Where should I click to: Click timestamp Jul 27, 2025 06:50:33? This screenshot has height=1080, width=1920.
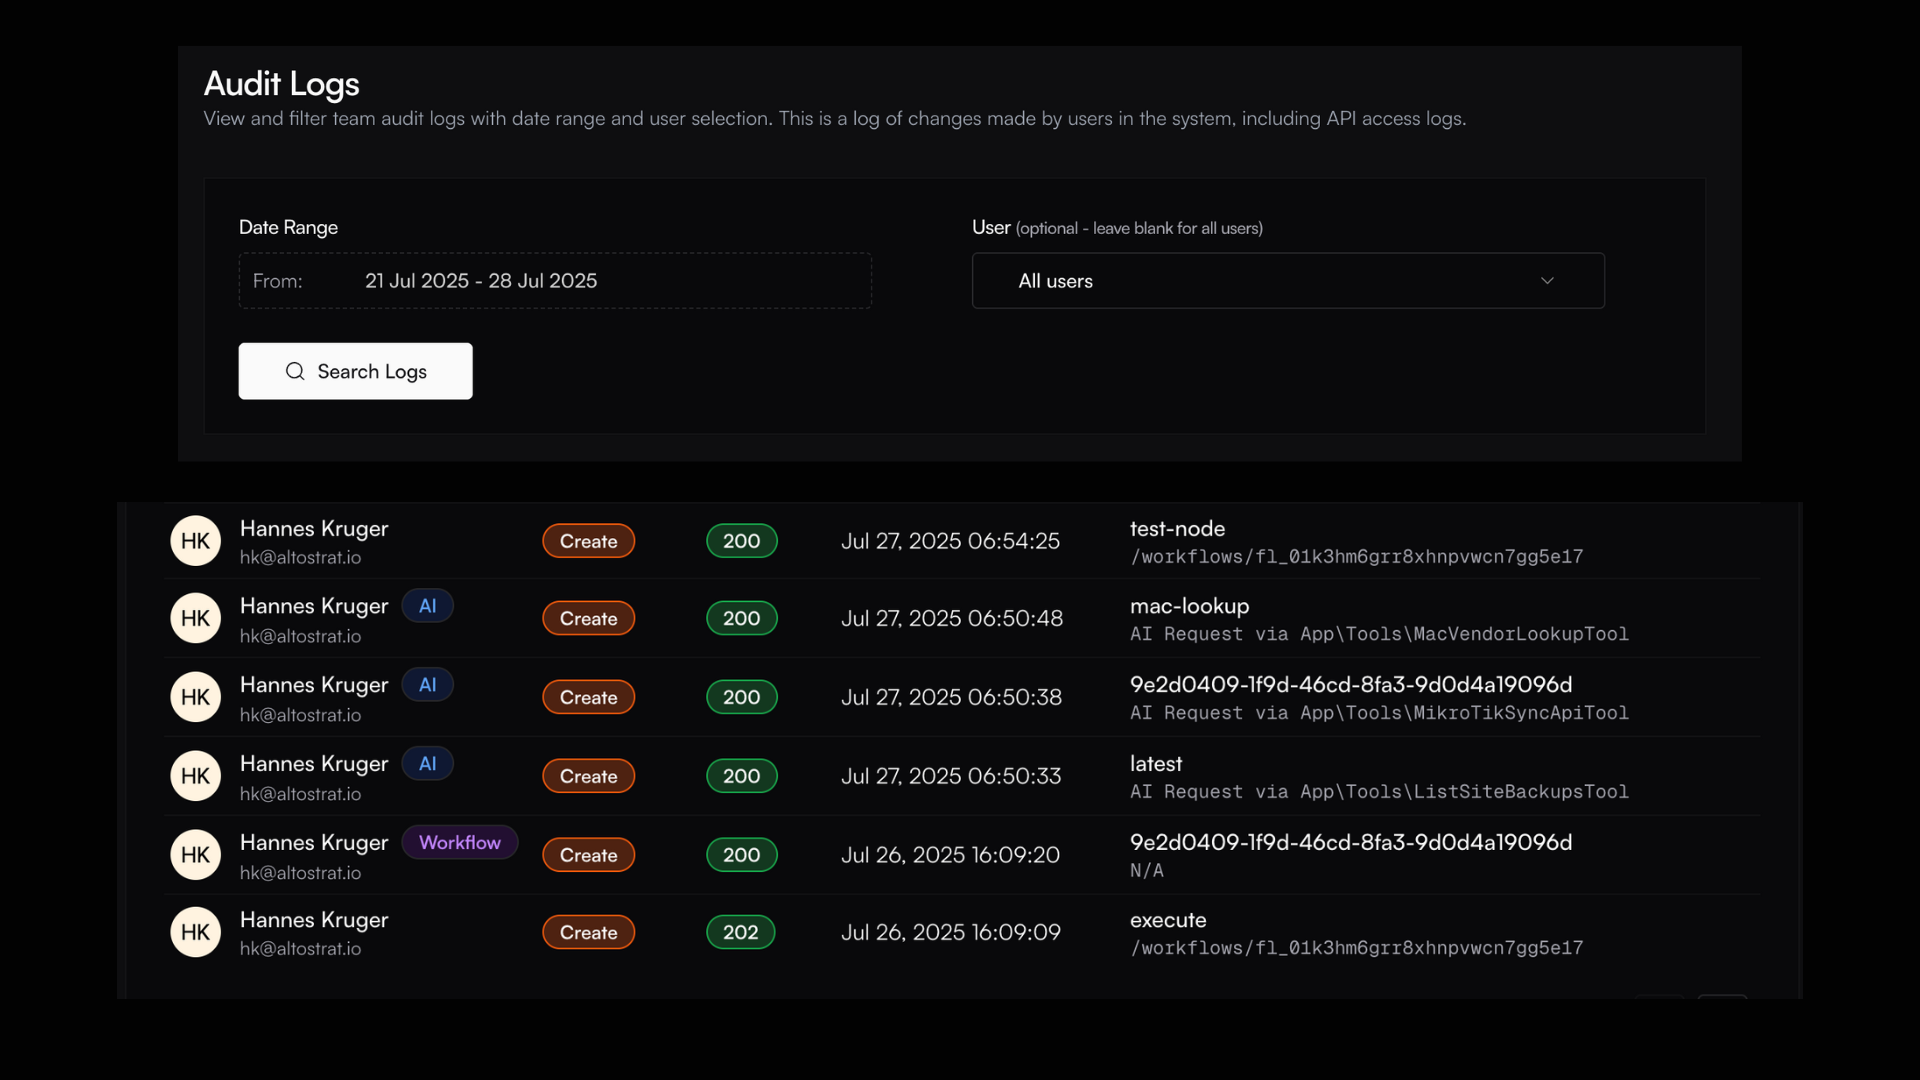(x=951, y=776)
